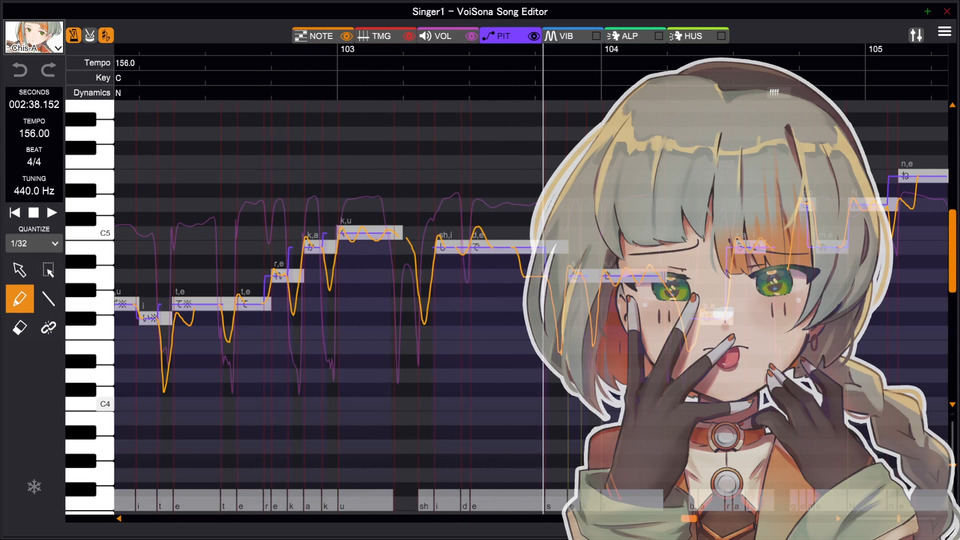Select the sh,i note block

pyautogui.click(x=452, y=247)
